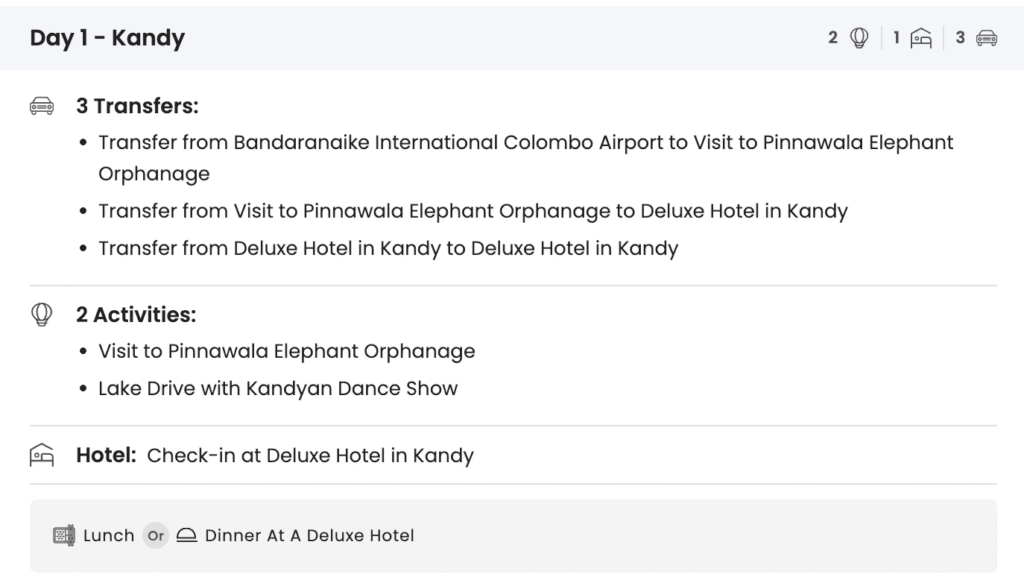Image resolution: width=1024 pixels, height=583 pixels.
Task: Click the hotel bed icon in header
Action: [921, 38]
